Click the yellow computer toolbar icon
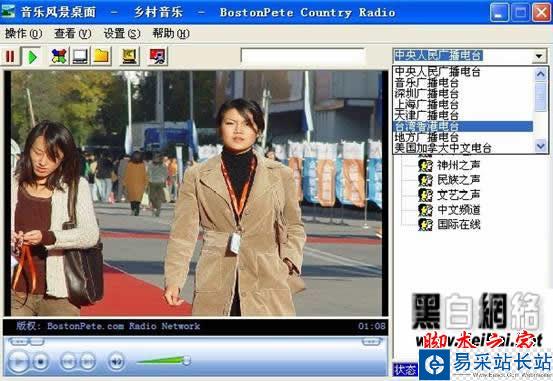Screen dimensions: 553x381 (129, 56)
